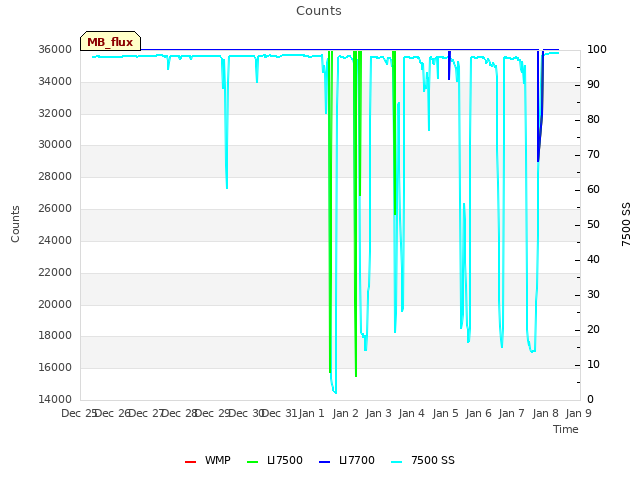
Task: Click the chart title 'Counts'
Action: [x=319, y=11]
